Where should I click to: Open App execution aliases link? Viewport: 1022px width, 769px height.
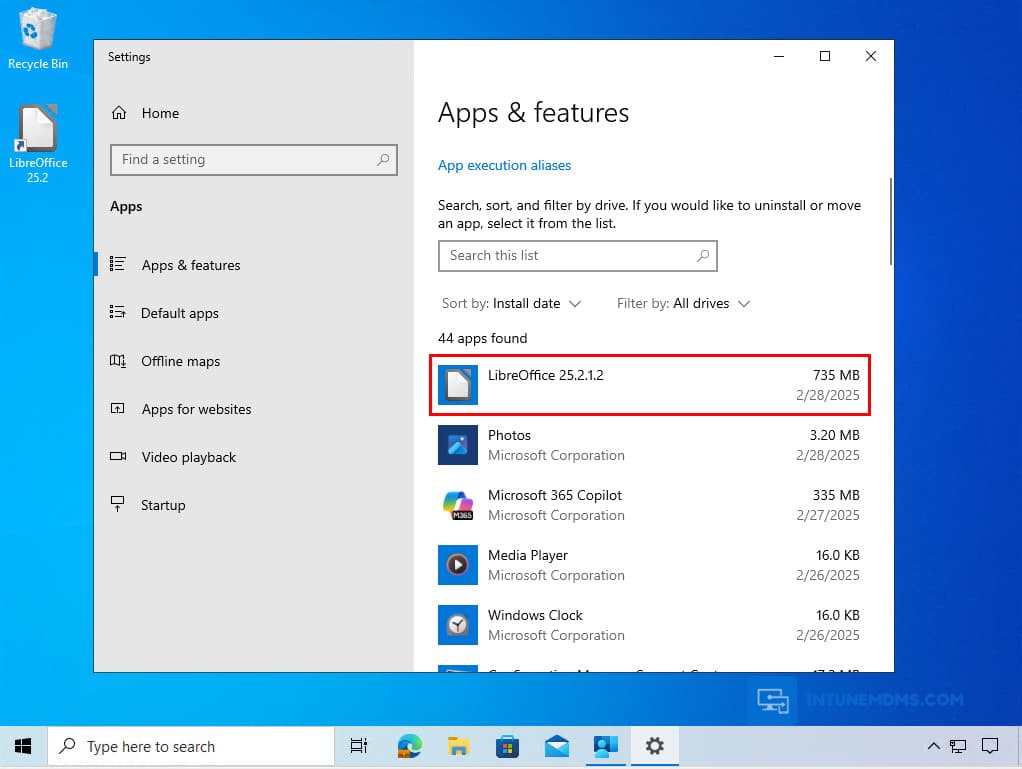pyautogui.click(x=505, y=165)
